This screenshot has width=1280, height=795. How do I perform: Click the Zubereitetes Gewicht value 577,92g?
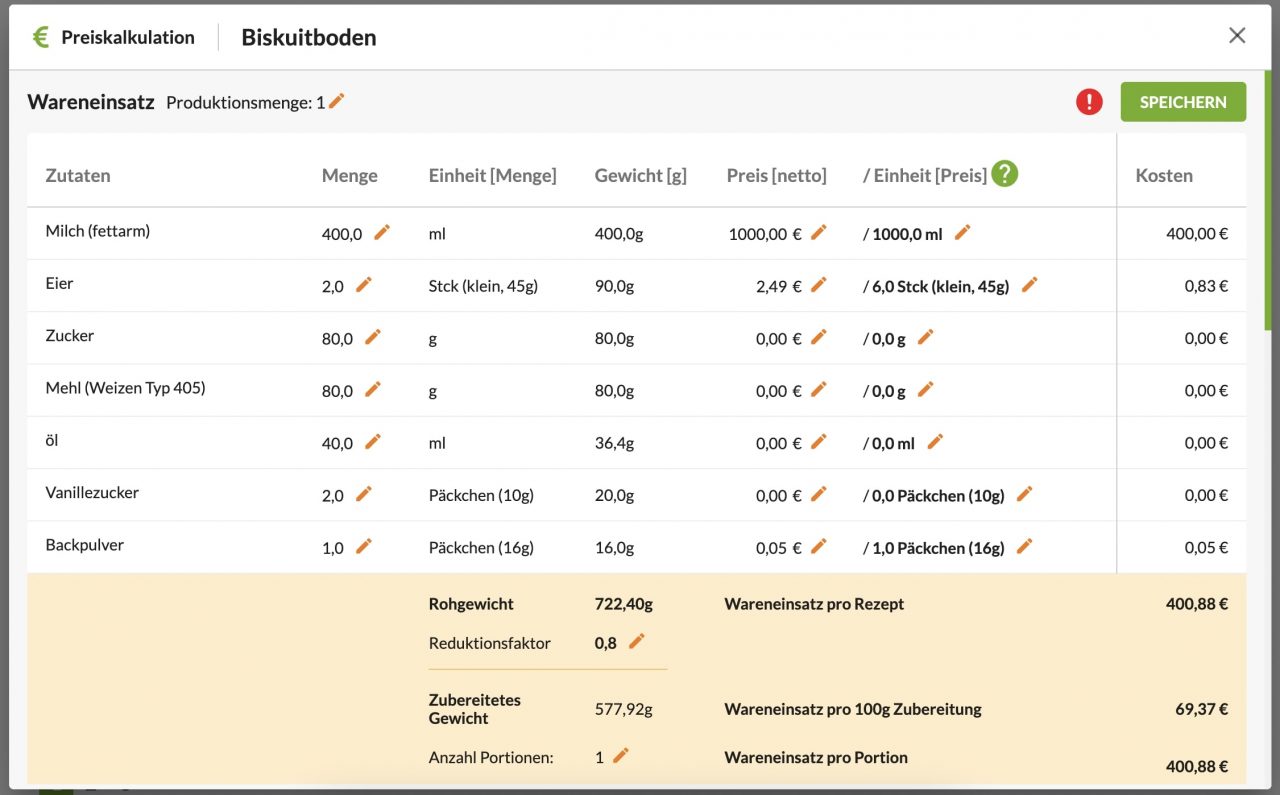click(624, 709)
